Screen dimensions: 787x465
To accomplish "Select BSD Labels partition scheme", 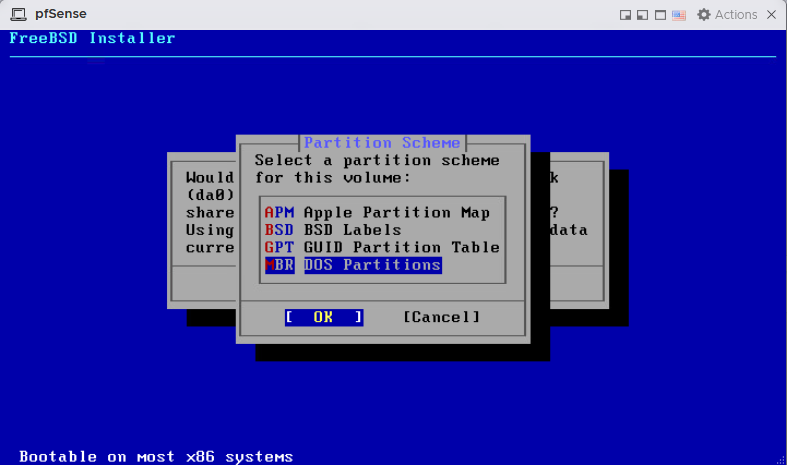I will tap(333, 230).
